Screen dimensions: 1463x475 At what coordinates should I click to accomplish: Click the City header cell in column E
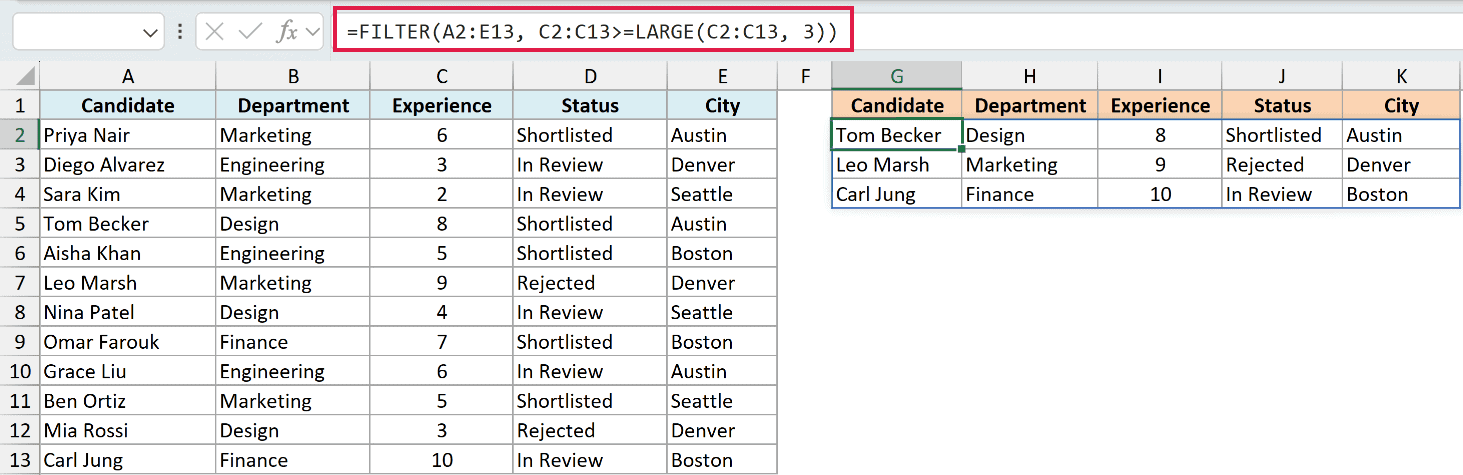[x=722, y=105]
